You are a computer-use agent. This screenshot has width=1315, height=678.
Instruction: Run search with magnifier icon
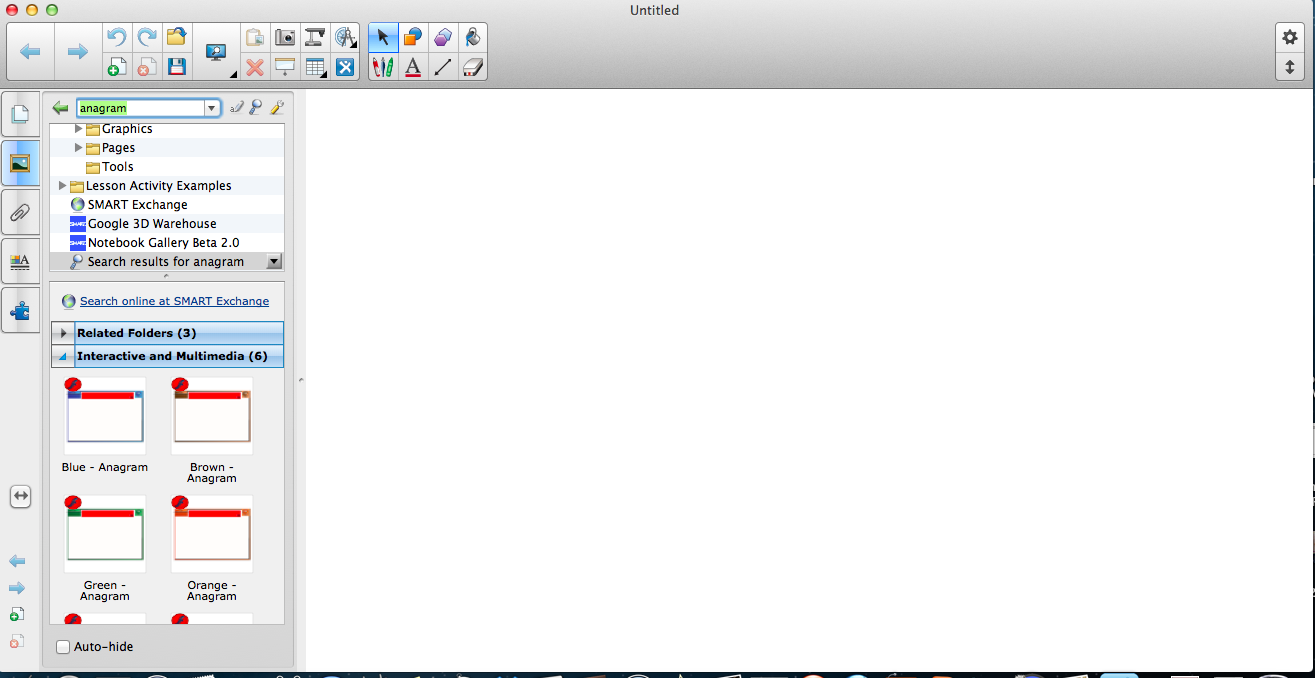tap(256, 108)
